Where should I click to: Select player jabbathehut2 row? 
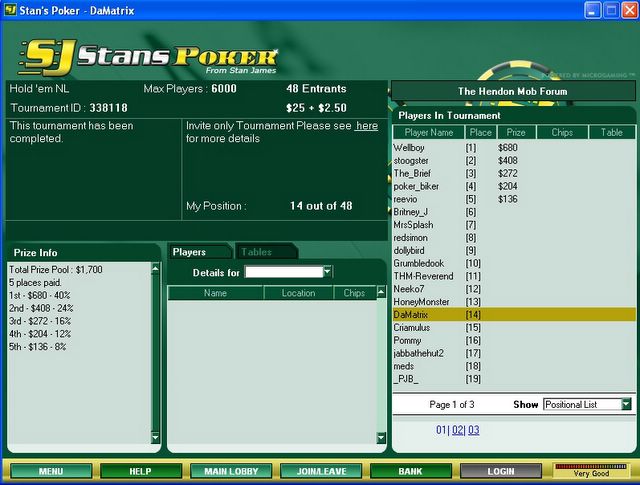[x=514, y=353]
